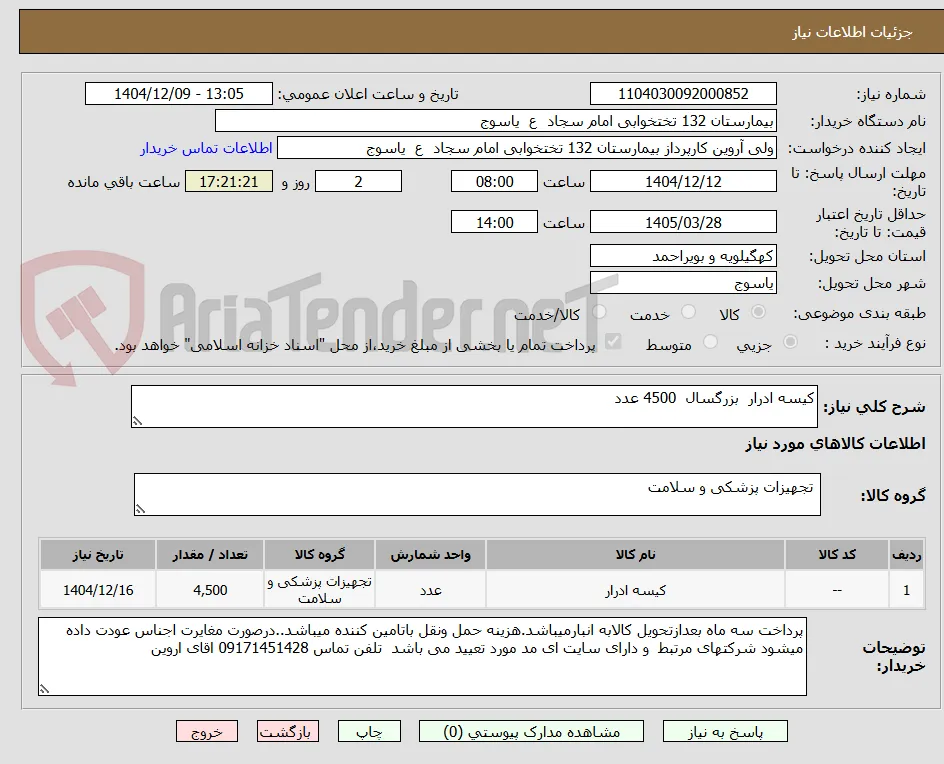The height and width of the screenshot is (764, 944).
Task: Click the توضیحات خریدار text area
Action: [x=423, y=656]
